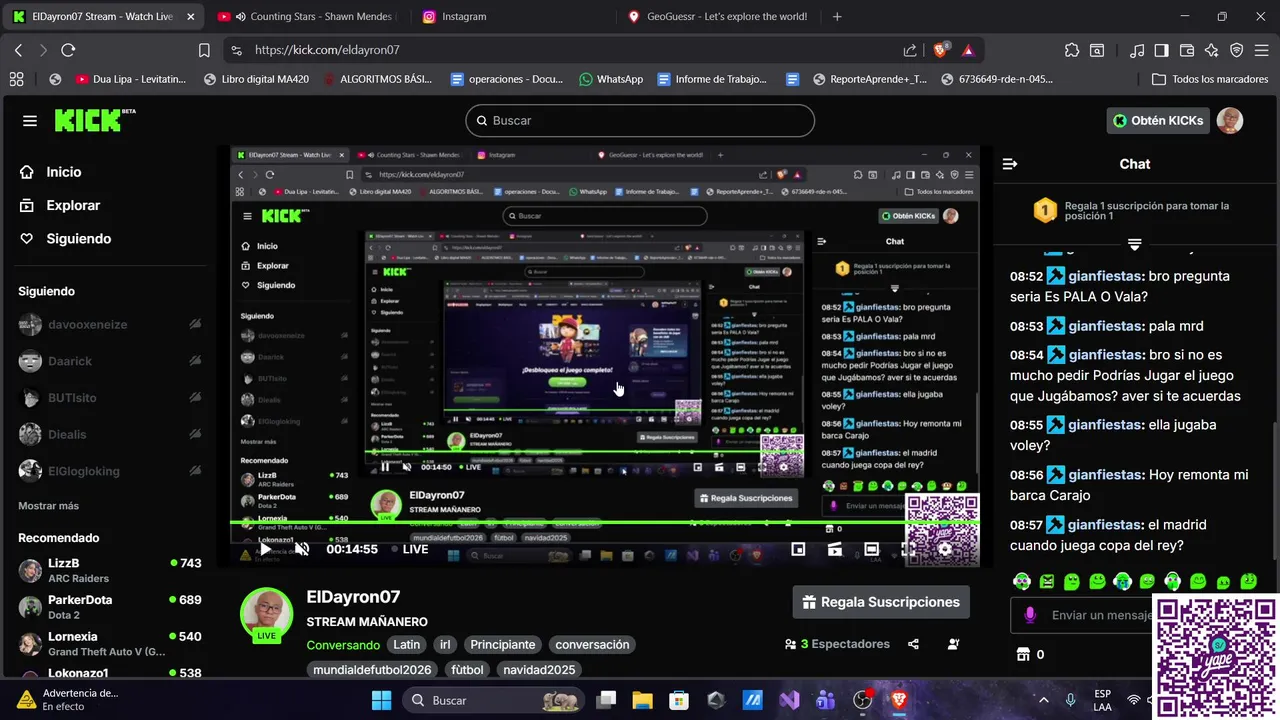Open Brave VPN shield icon
This screenshot has width=1280, height=720.
click(1236, 50)
